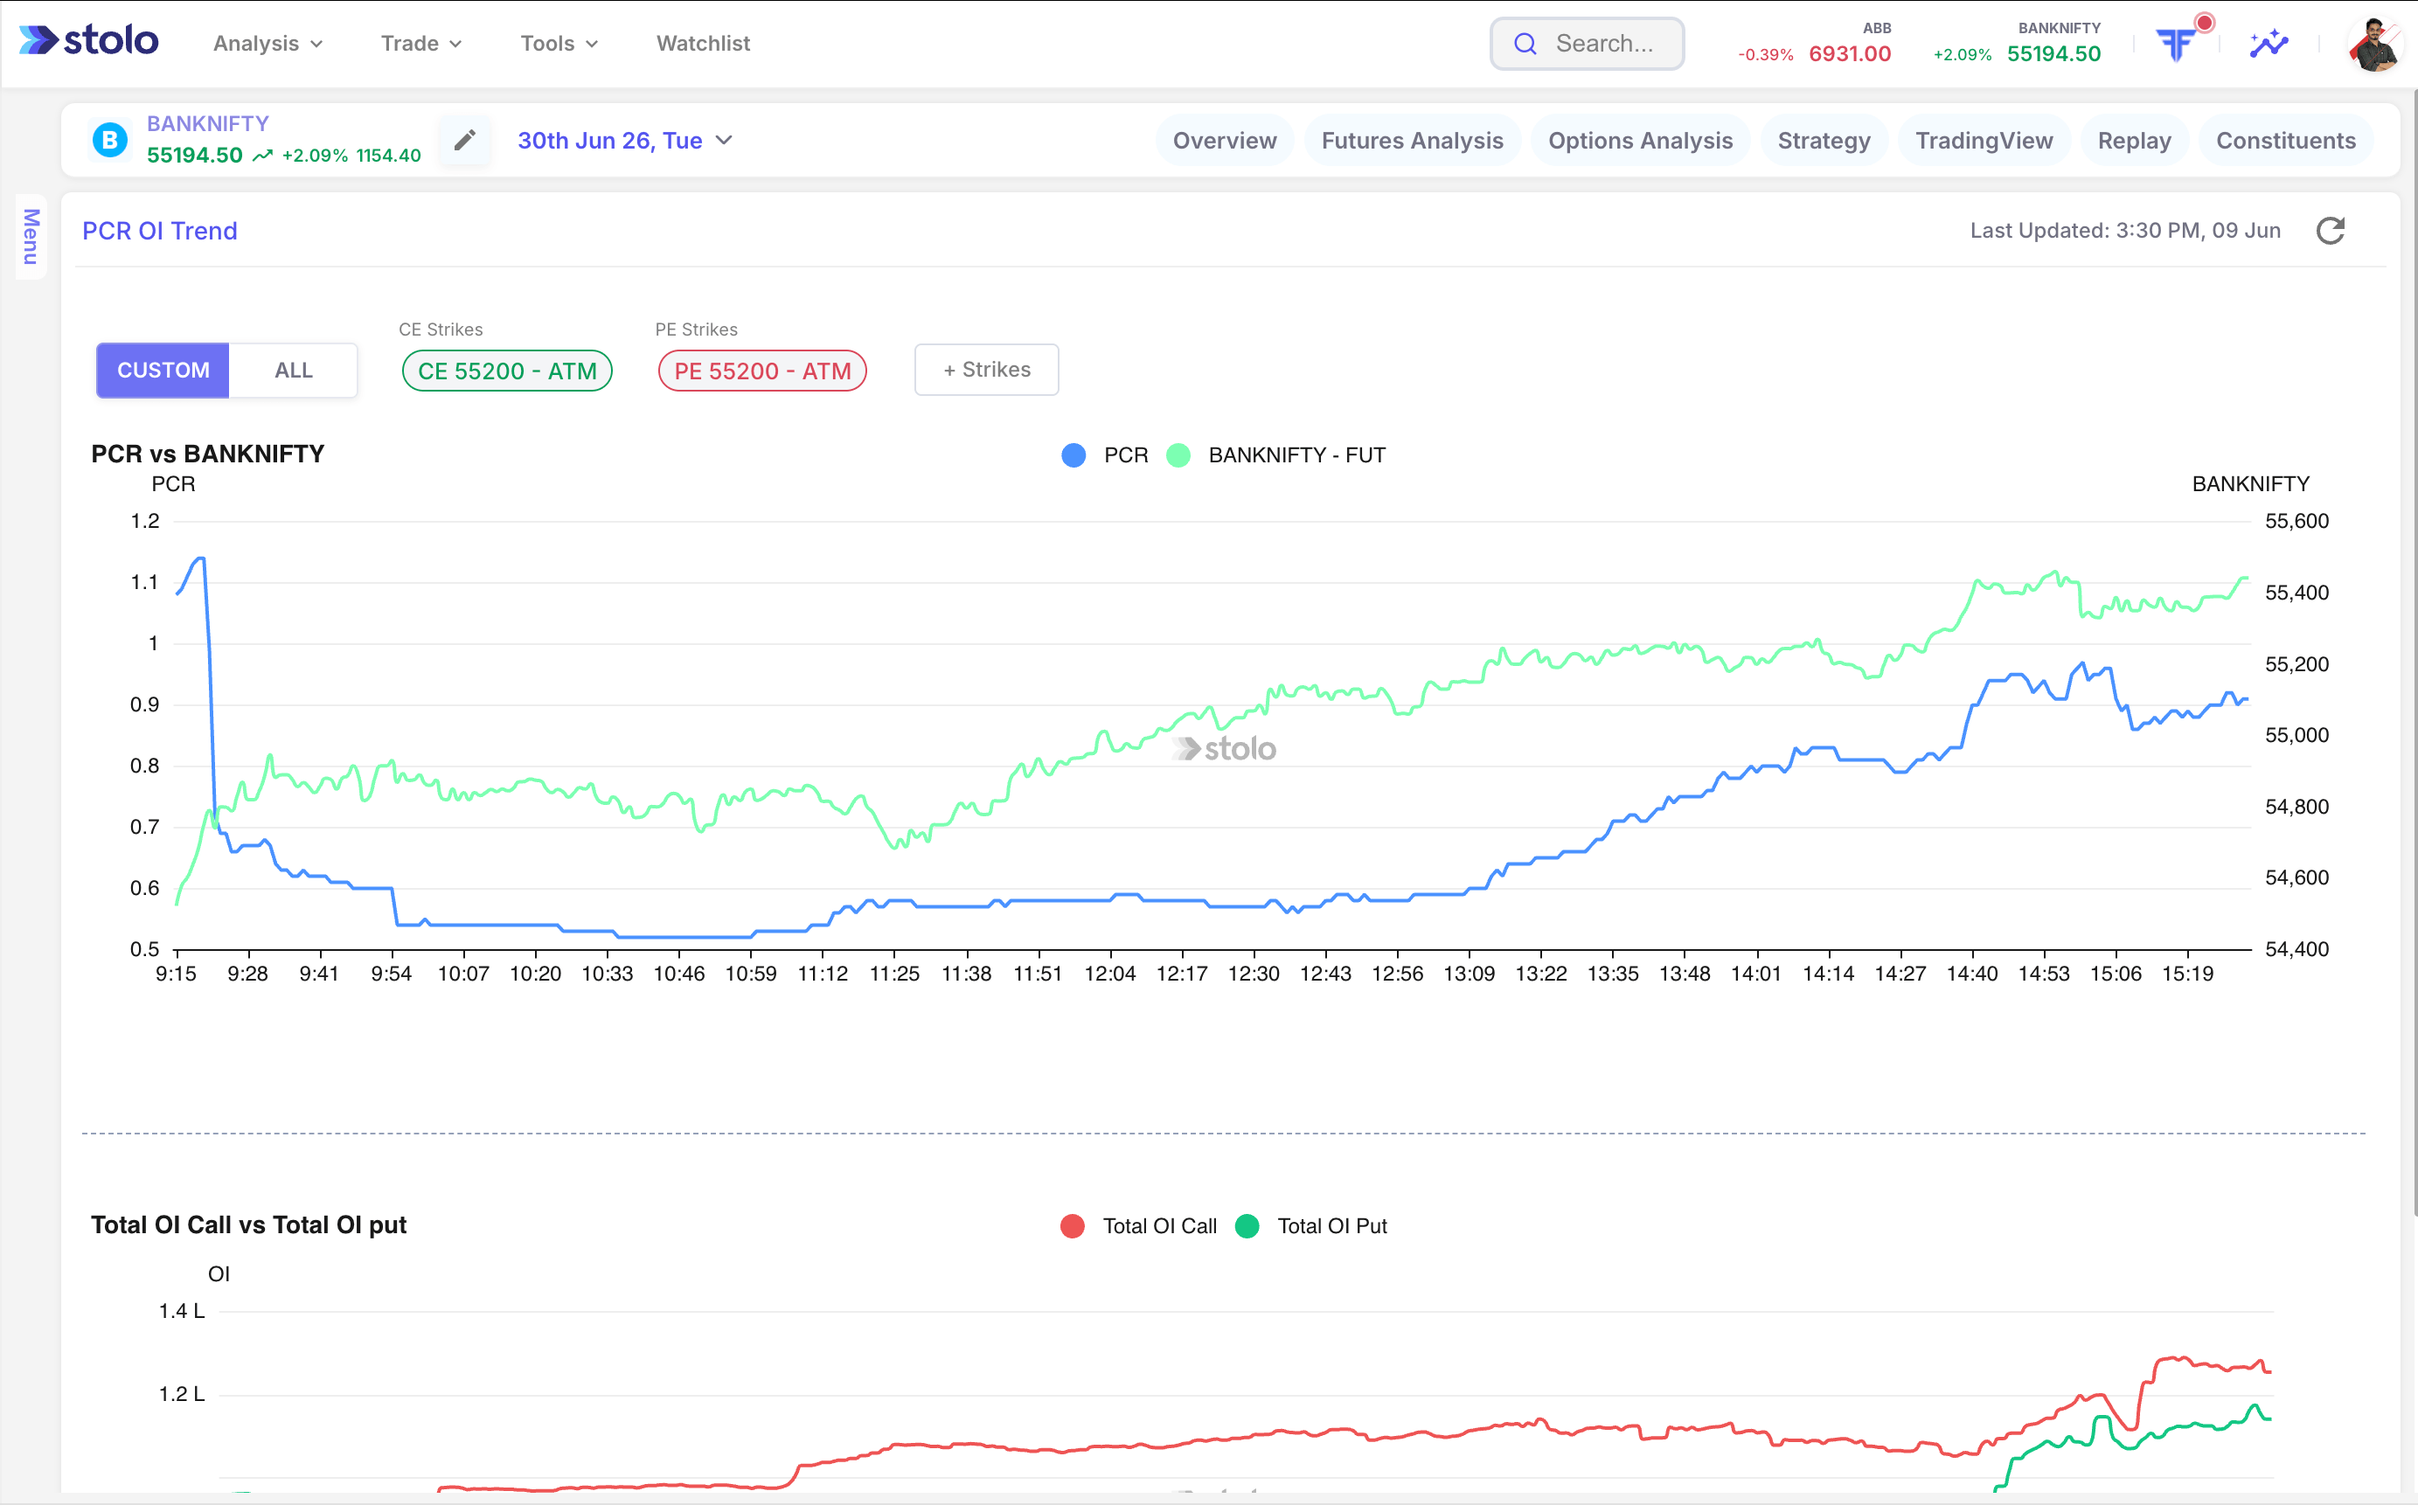Focus the Search input field

1586,43
